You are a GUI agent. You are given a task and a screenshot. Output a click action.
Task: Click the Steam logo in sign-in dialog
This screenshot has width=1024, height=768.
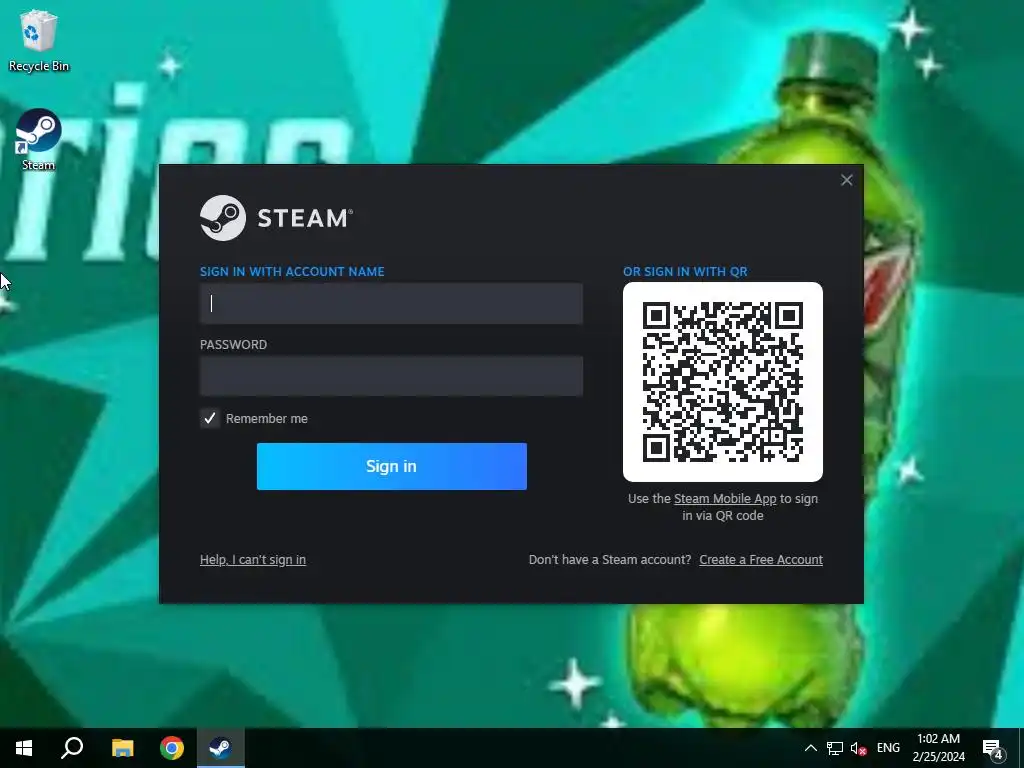(276, 218)
